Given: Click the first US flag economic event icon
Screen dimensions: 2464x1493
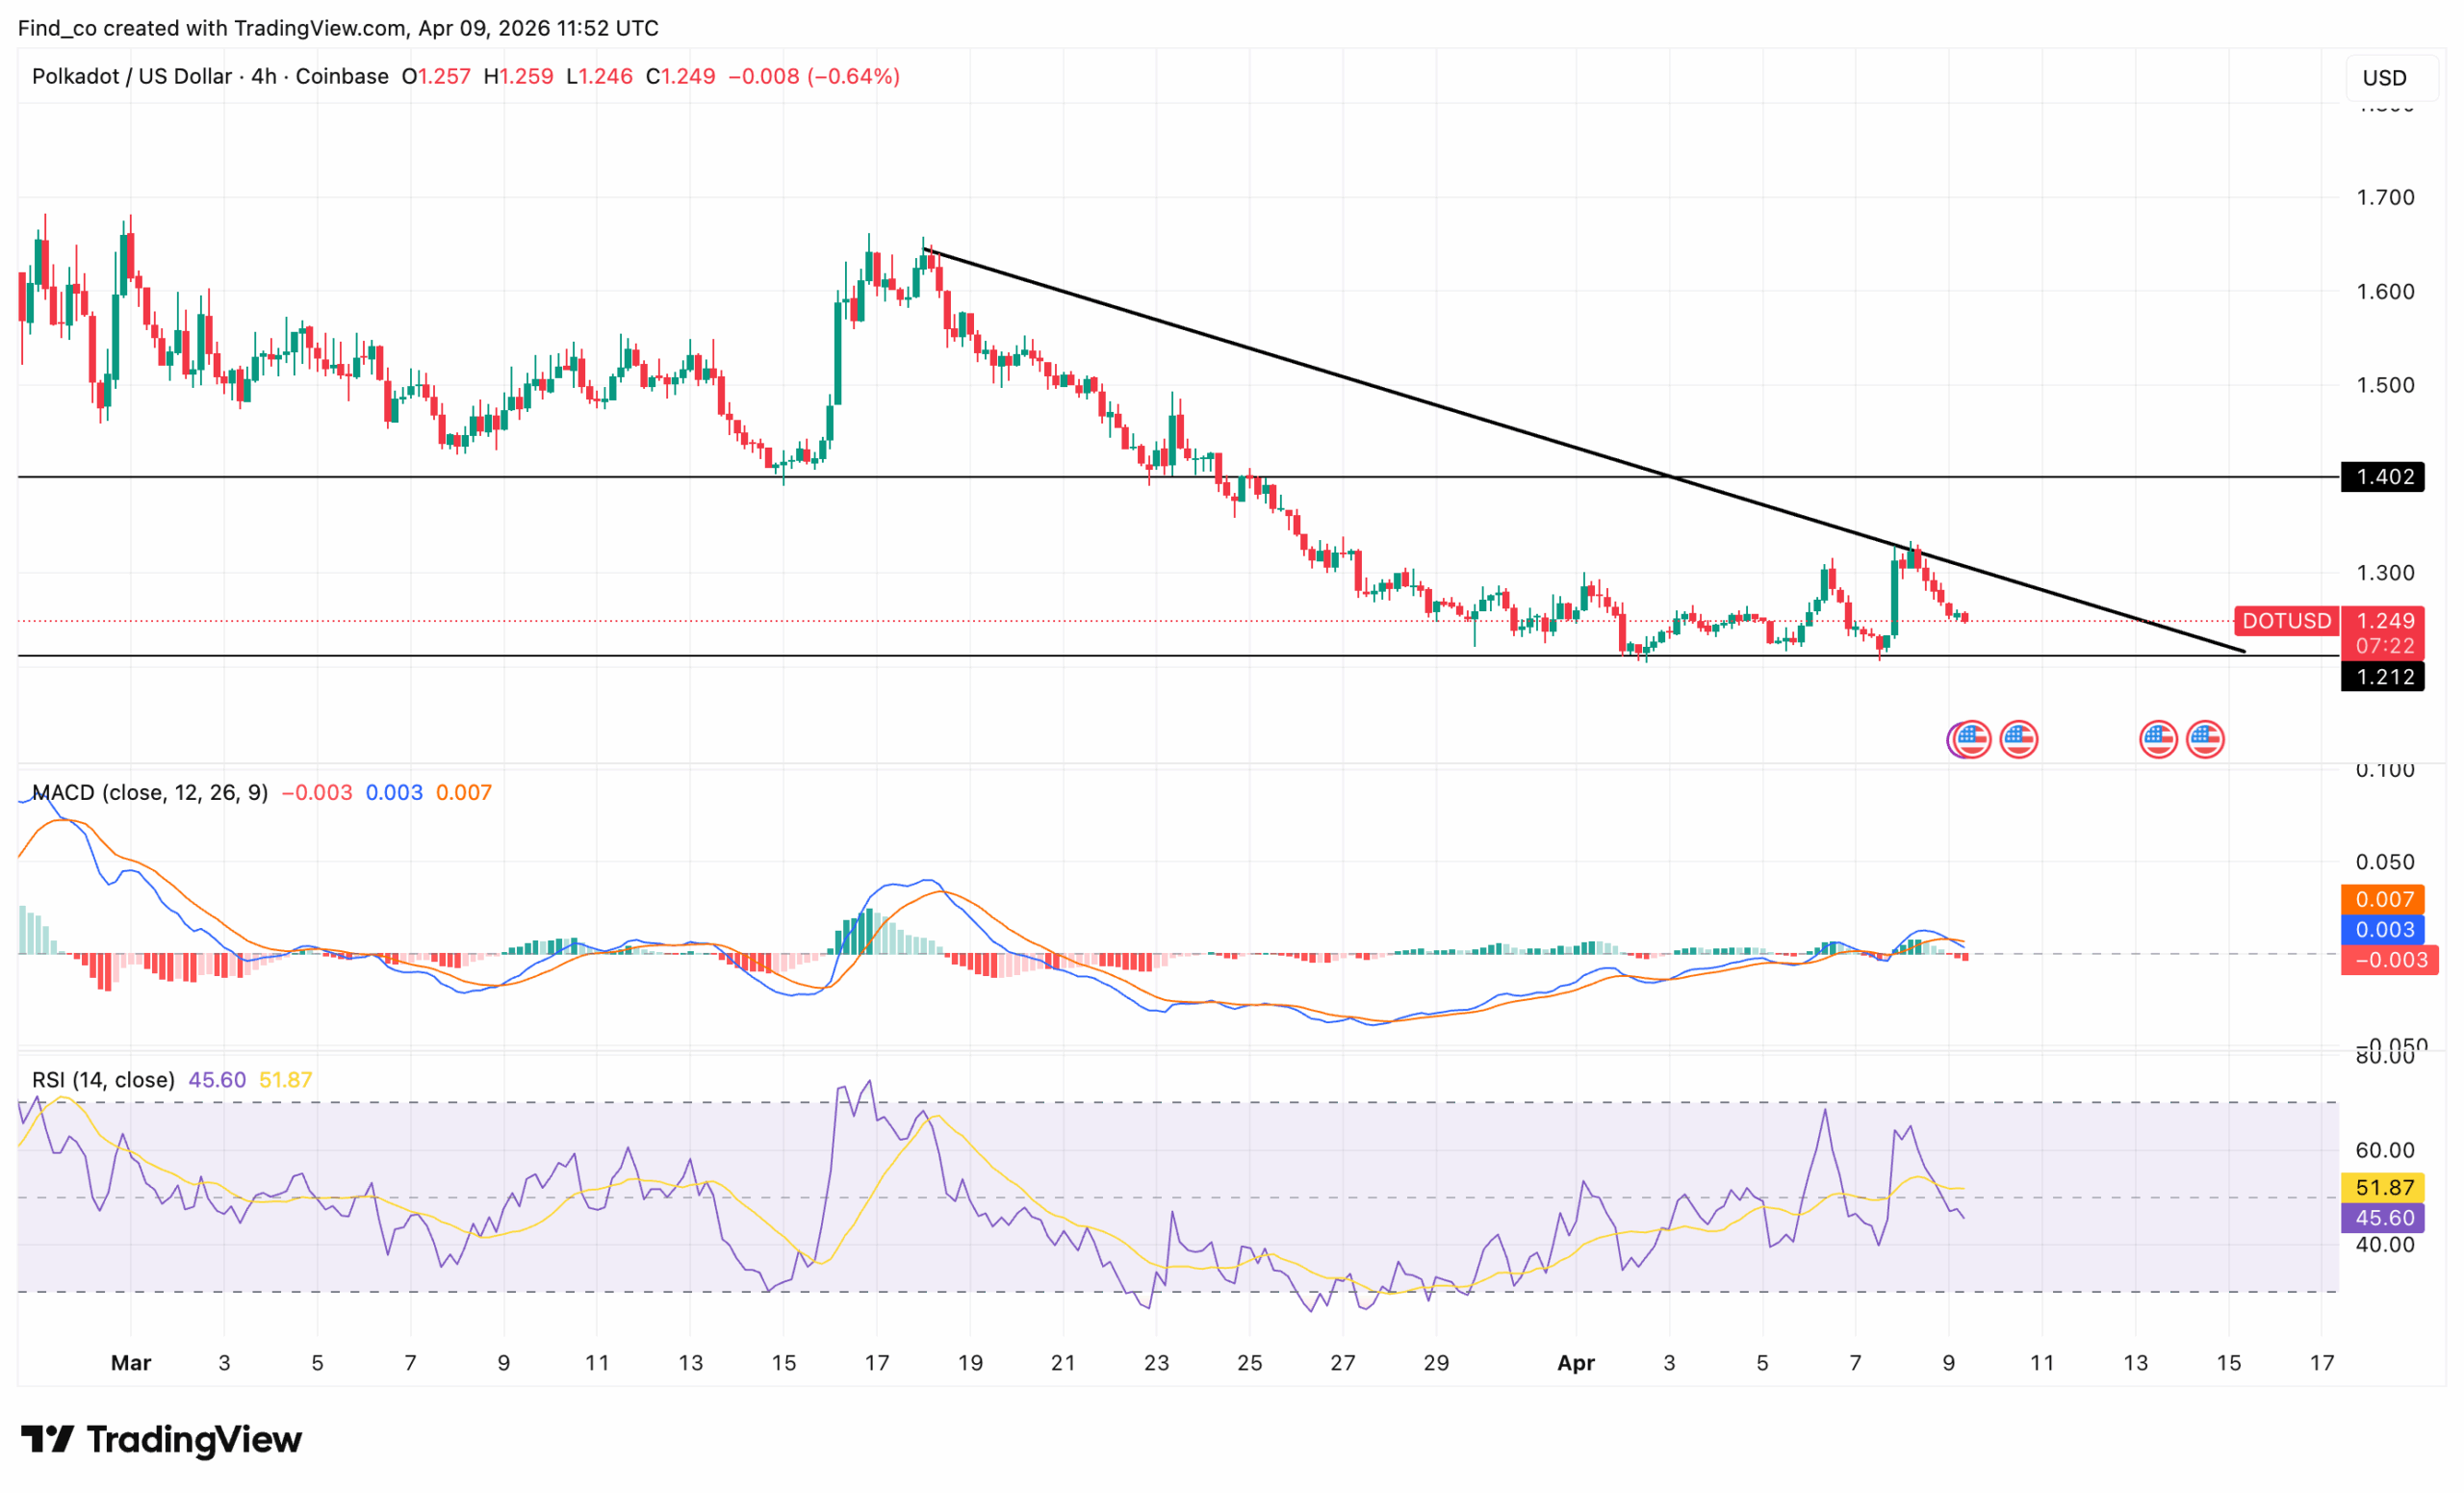Looking at the screenshot, I should click(x=1971, y=740).
